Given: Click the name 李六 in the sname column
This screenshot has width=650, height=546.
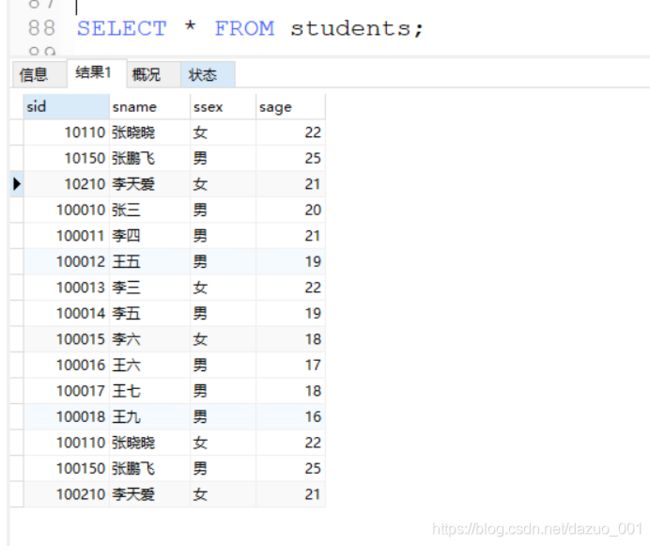Looking at the screenshot, I should tap(126, 339).
